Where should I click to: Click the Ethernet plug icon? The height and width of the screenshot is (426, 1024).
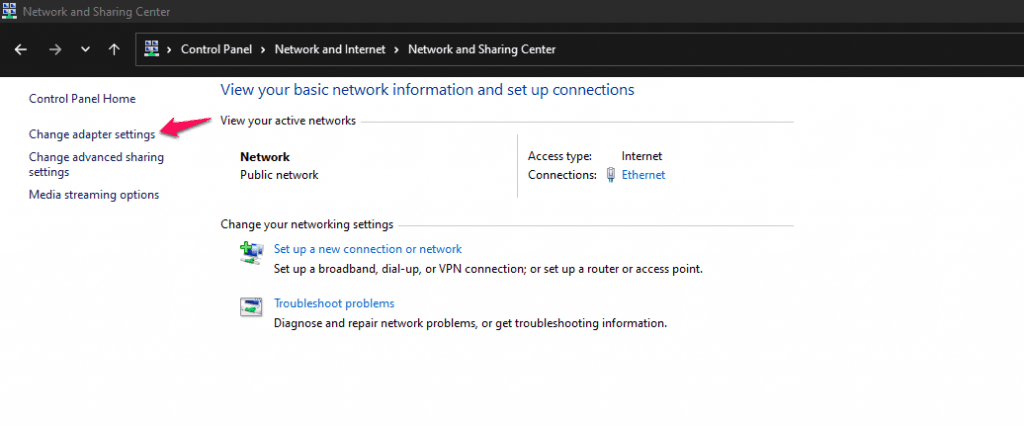pyautogui.click(x=610, y=175)
